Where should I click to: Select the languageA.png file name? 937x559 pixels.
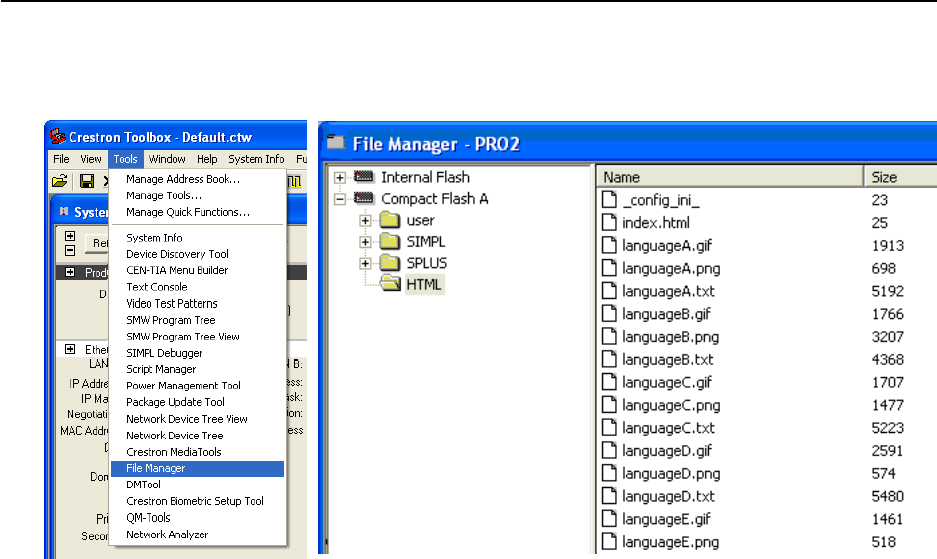(670, 268)
